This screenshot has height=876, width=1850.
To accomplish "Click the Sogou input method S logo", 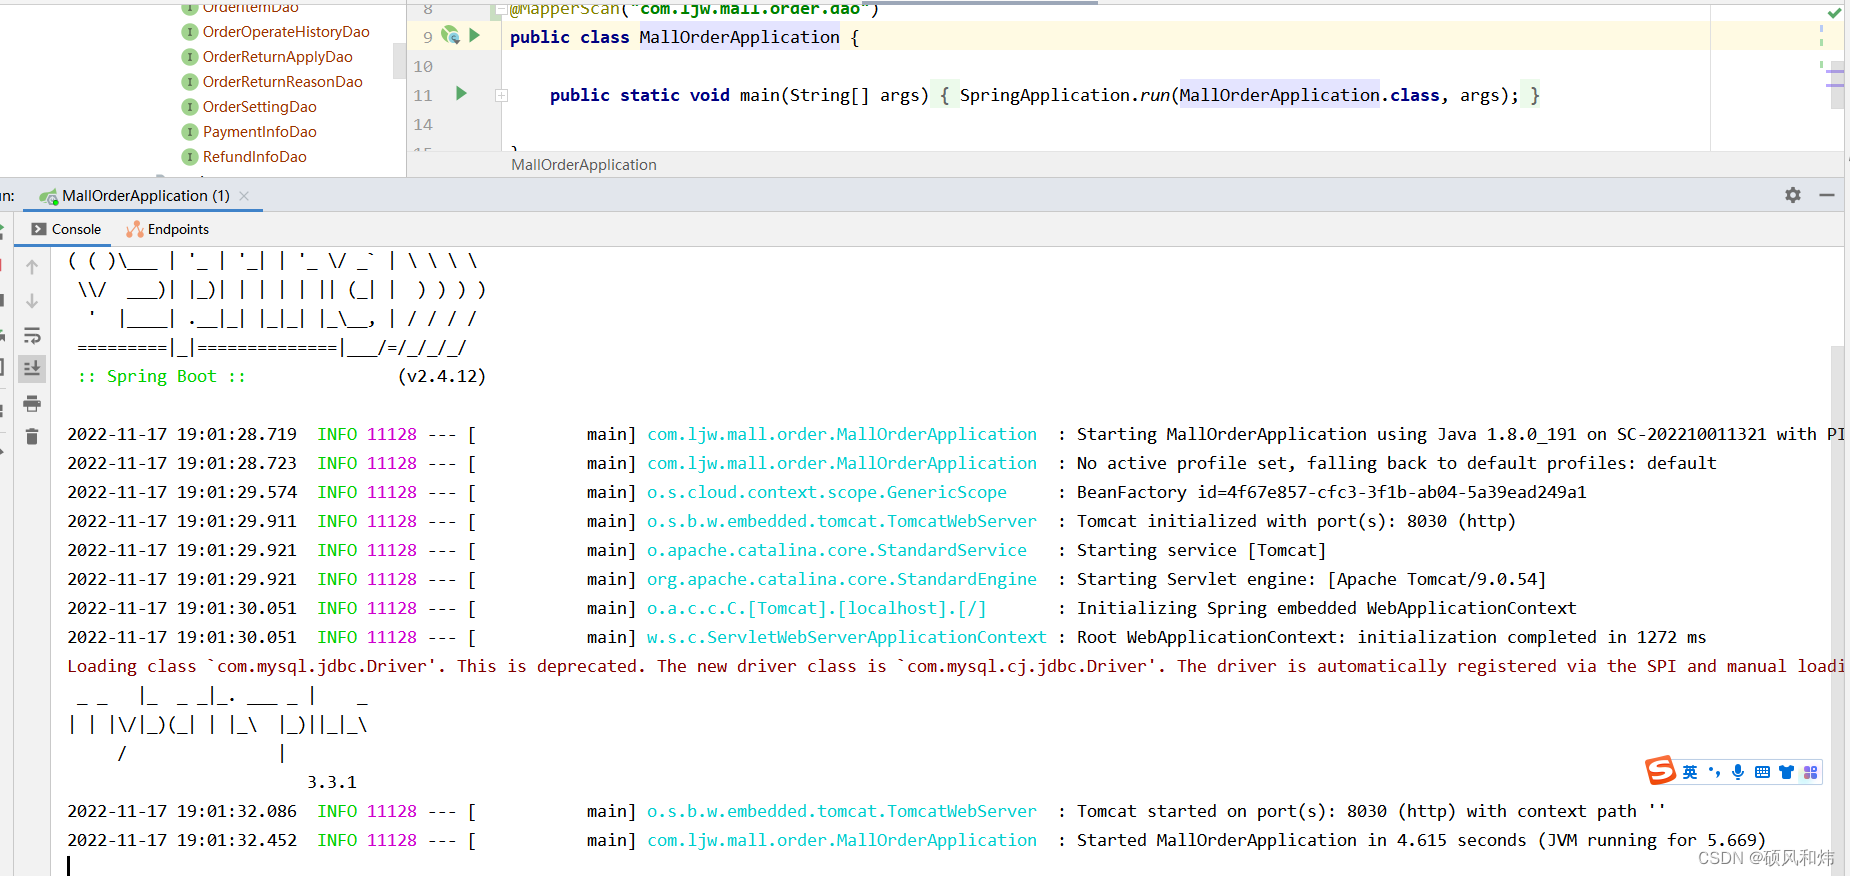I will tap(1660, 771).
